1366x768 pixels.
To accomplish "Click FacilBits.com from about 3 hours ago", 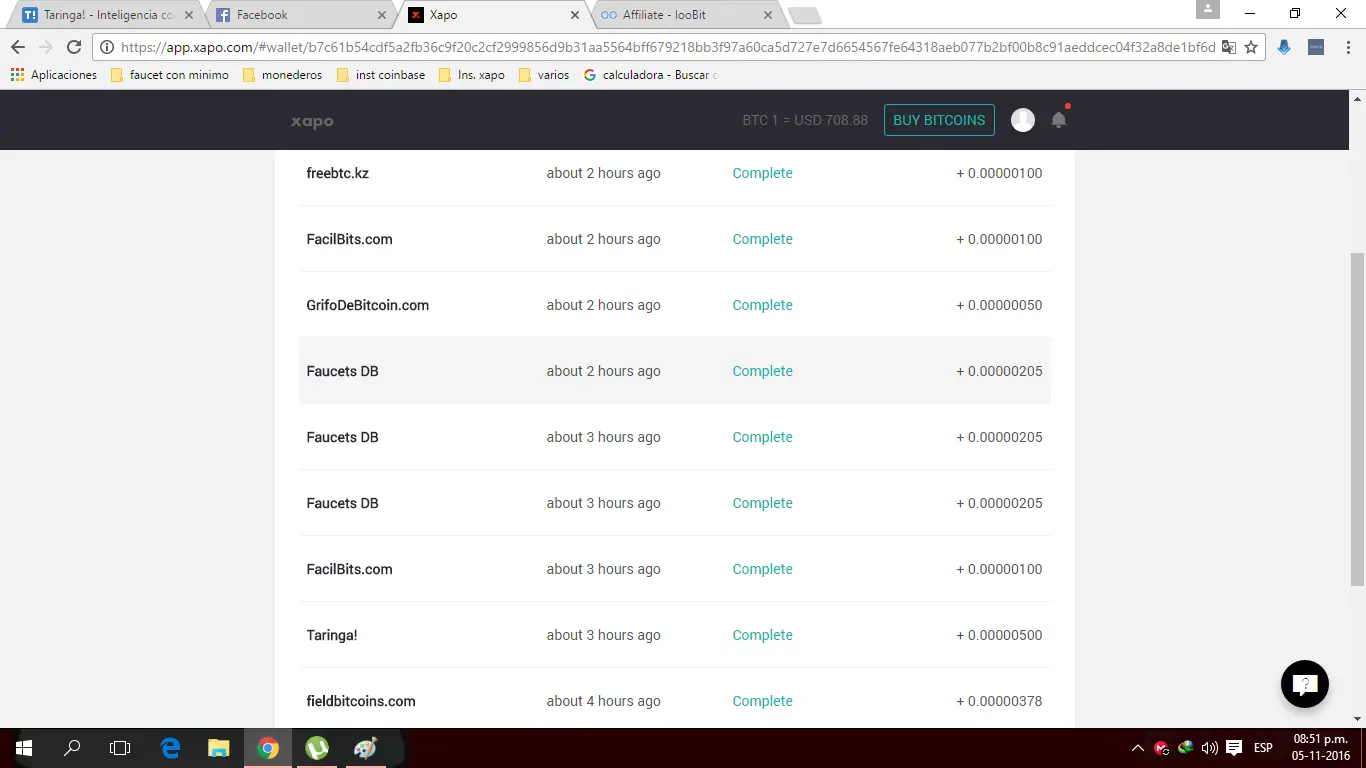I will click(675, 569).
